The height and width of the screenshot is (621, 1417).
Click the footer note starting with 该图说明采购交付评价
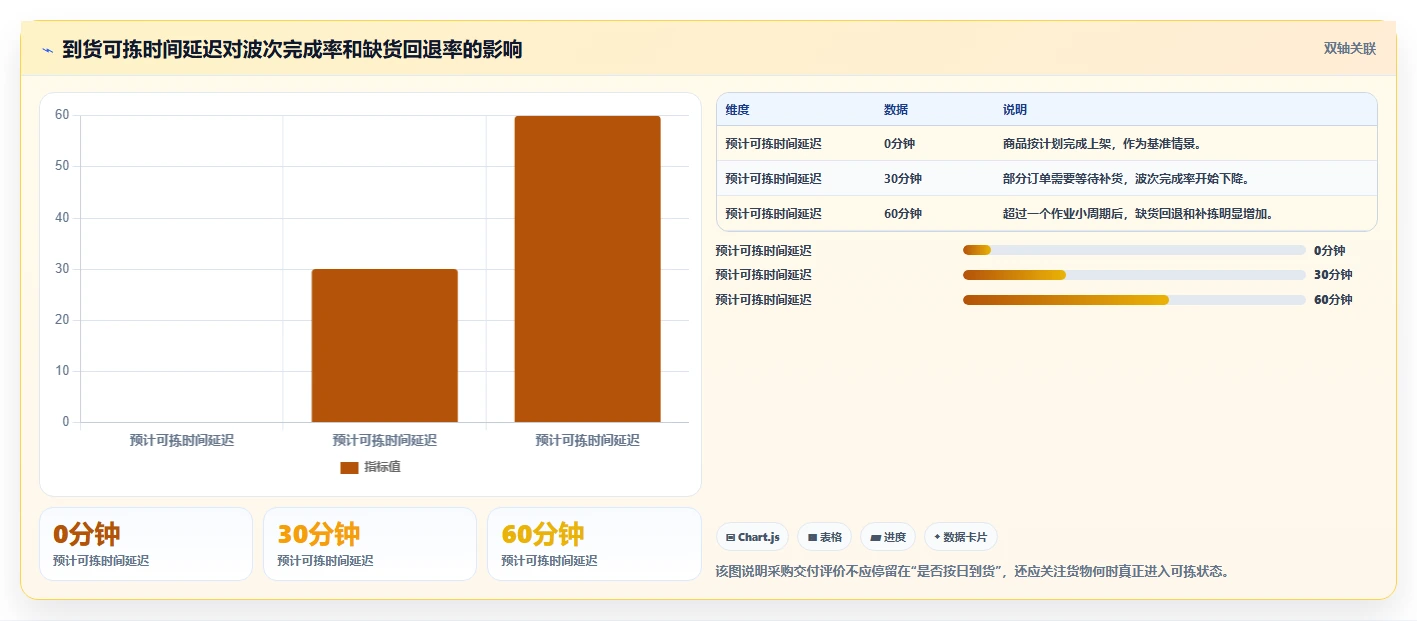972,572
